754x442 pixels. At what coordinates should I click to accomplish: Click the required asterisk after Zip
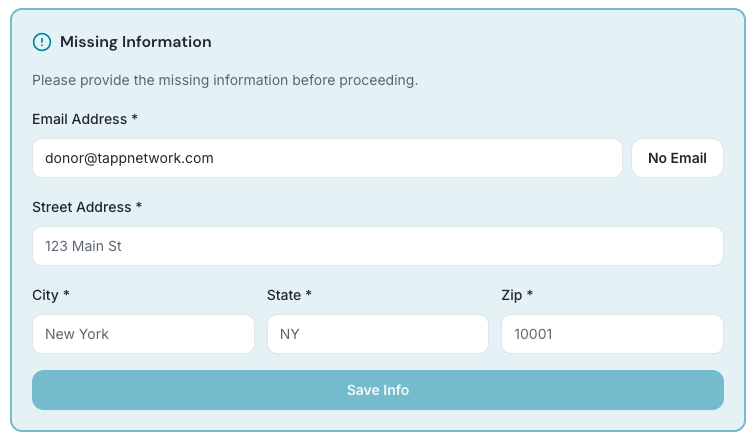tap(530, 295)
